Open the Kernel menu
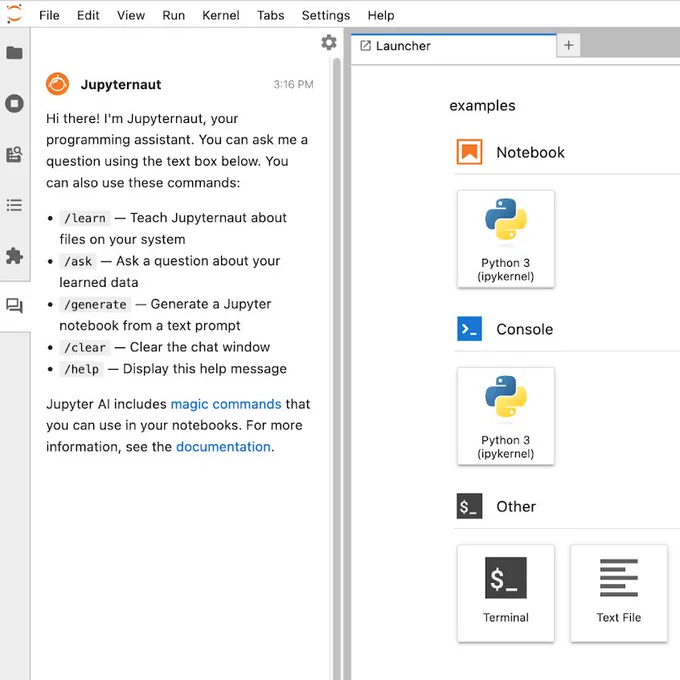 click(221, 15)
